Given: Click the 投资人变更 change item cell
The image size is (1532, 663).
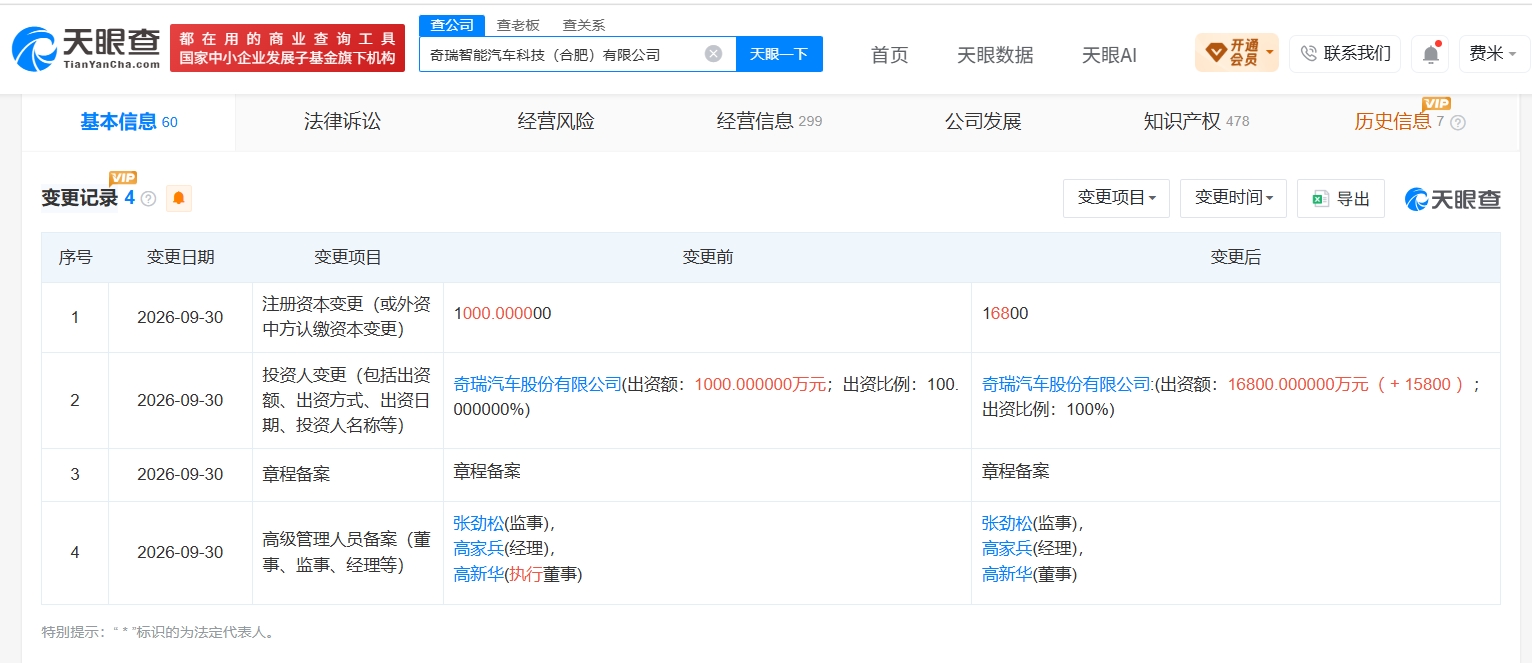Looking at the screenshot, I should coord(347,400).
